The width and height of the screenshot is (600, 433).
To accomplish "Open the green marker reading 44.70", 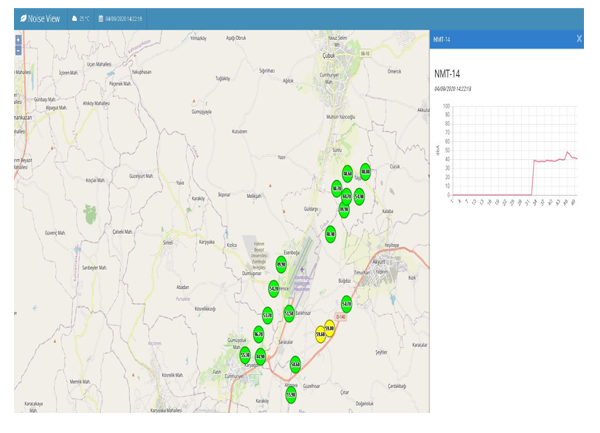I will [346, 196].
